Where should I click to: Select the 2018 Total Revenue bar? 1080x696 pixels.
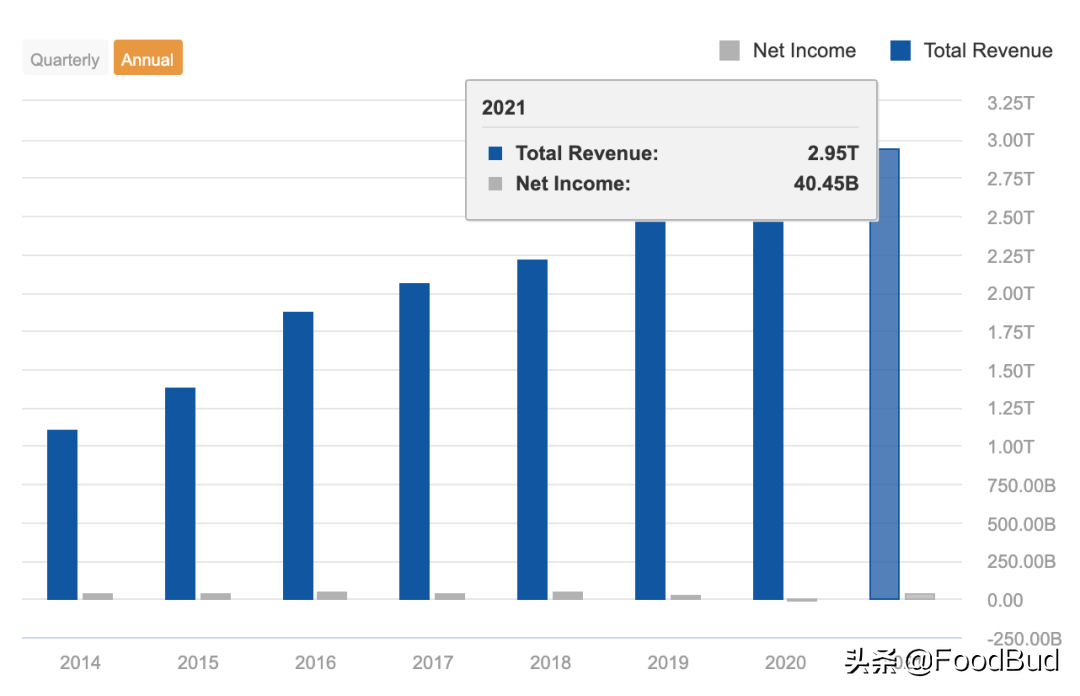coord(532,429)
